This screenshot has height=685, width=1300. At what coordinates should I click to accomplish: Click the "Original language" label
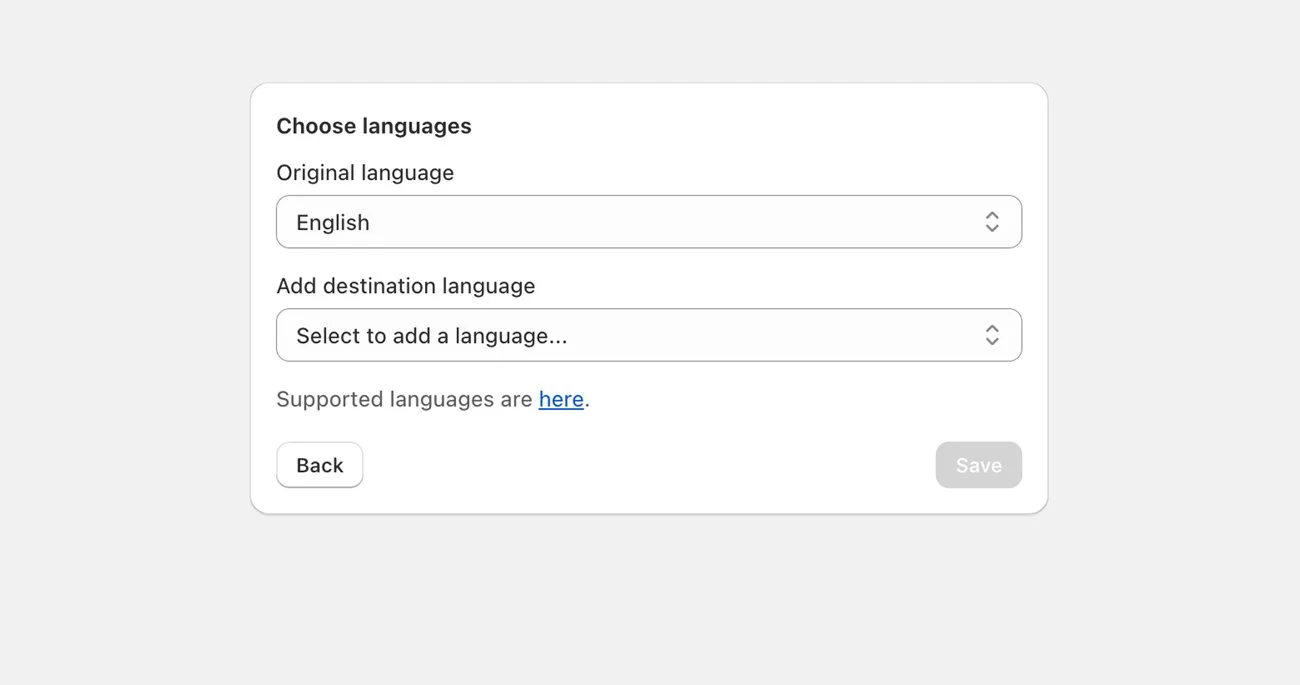365,173
